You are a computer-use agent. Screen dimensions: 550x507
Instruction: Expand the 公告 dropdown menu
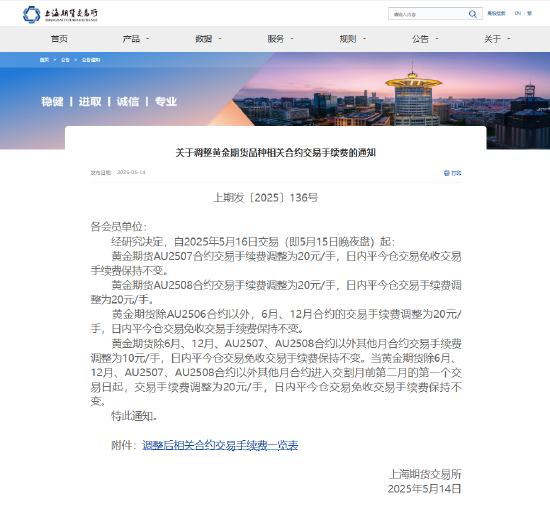[x=425, y=39]
